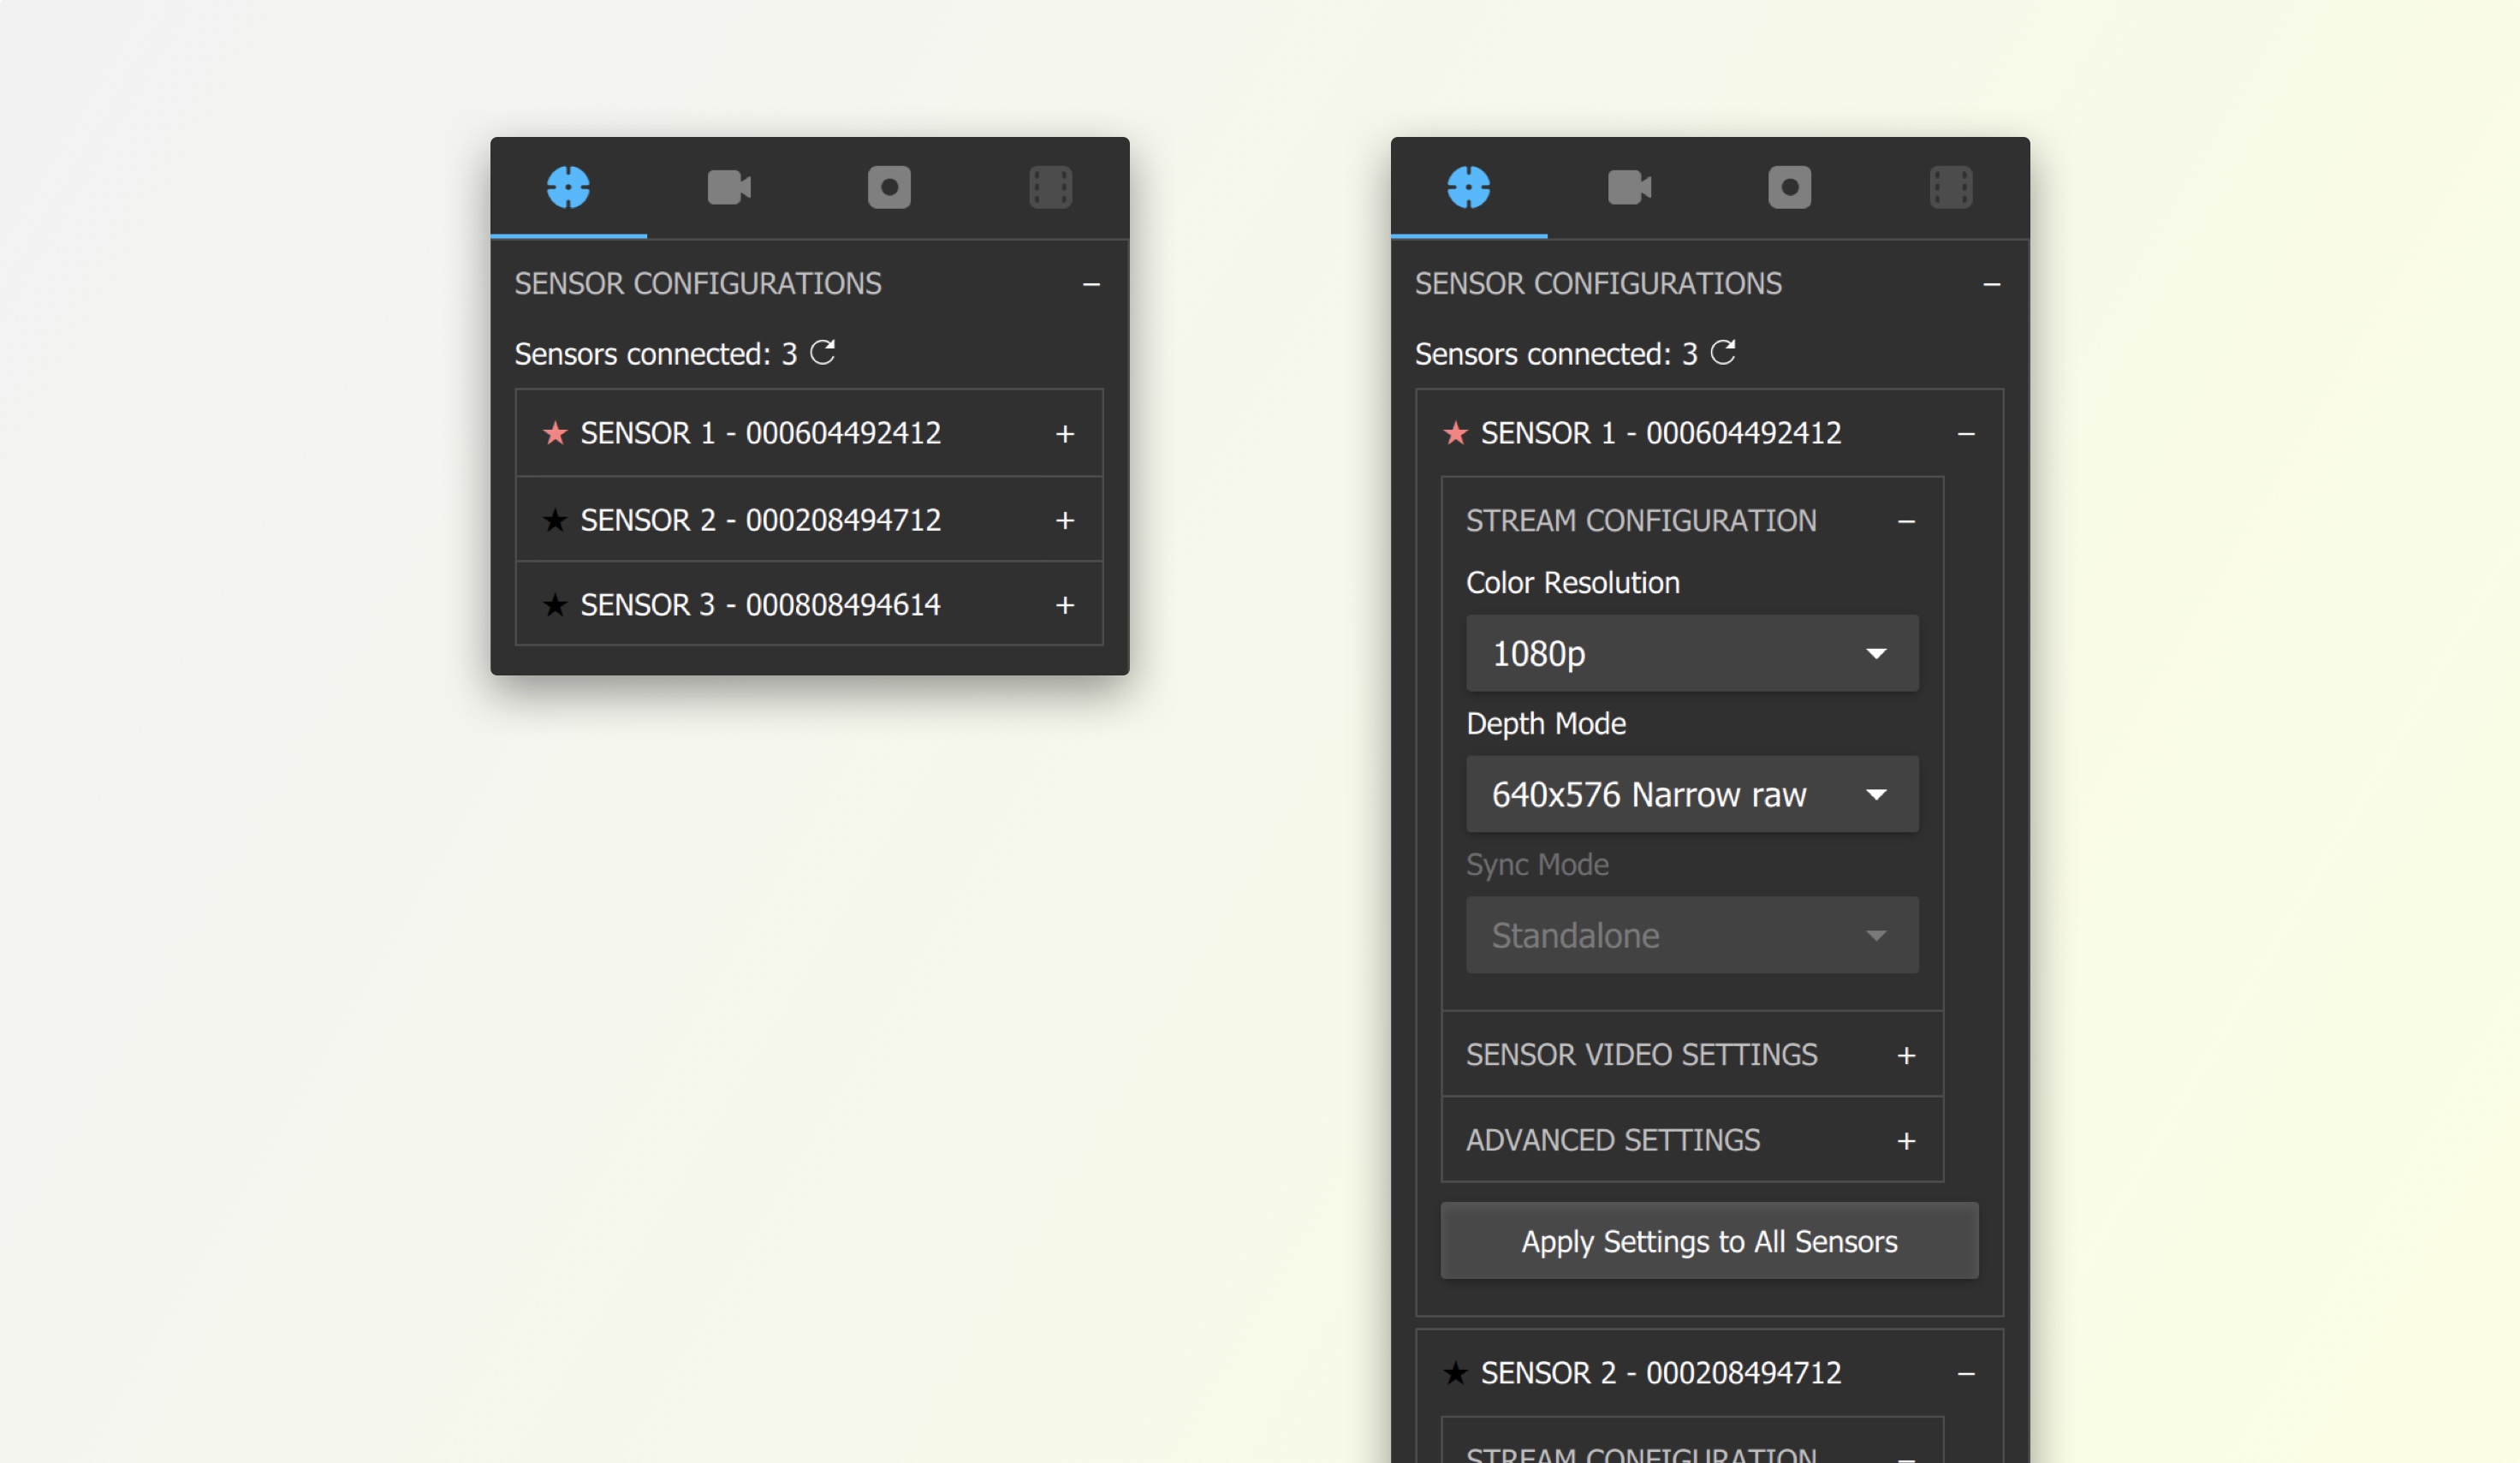Click Apply Settings to All Sensors
The width and height of the screenshot is (2520, 1463).
(1708, 1241)
